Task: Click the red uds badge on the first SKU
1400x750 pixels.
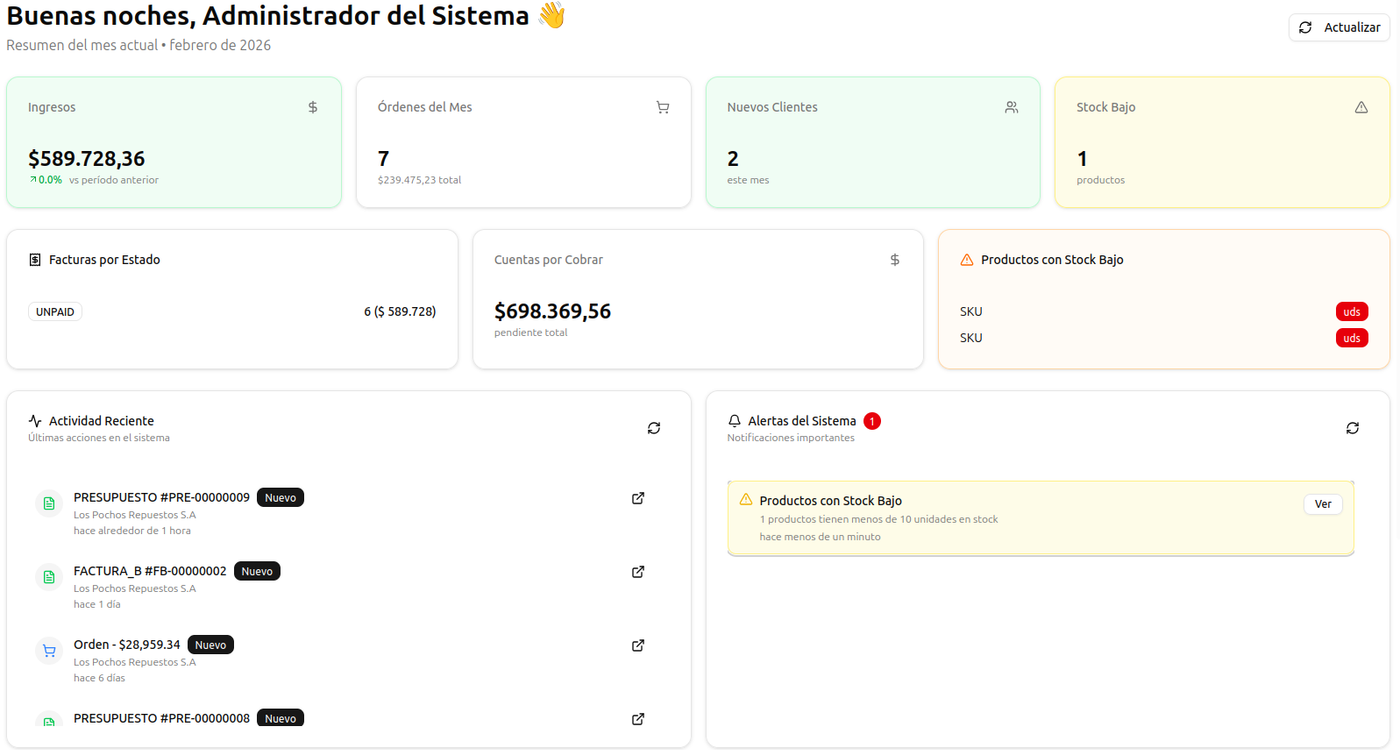Action: pos(1351,311)
